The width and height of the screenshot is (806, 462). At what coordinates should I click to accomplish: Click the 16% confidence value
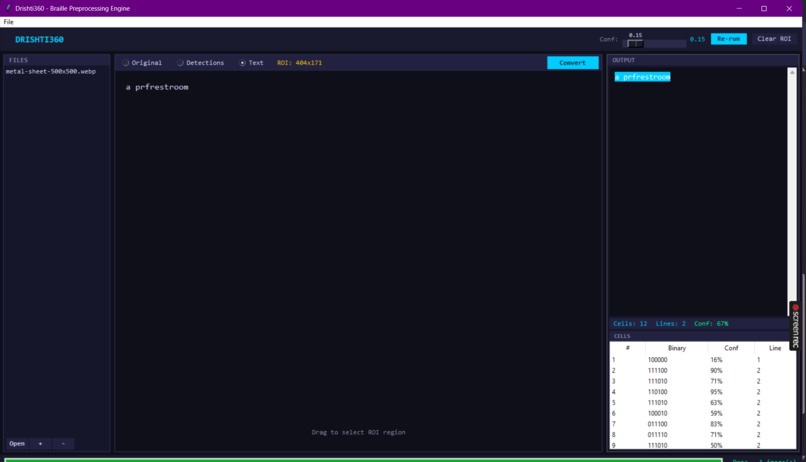click(716, 360)
